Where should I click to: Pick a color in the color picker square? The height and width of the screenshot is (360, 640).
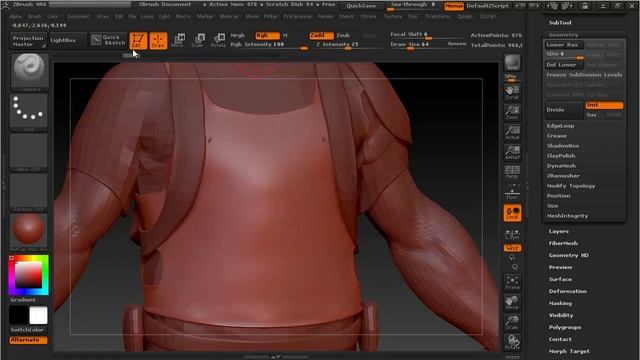[29, 275]
